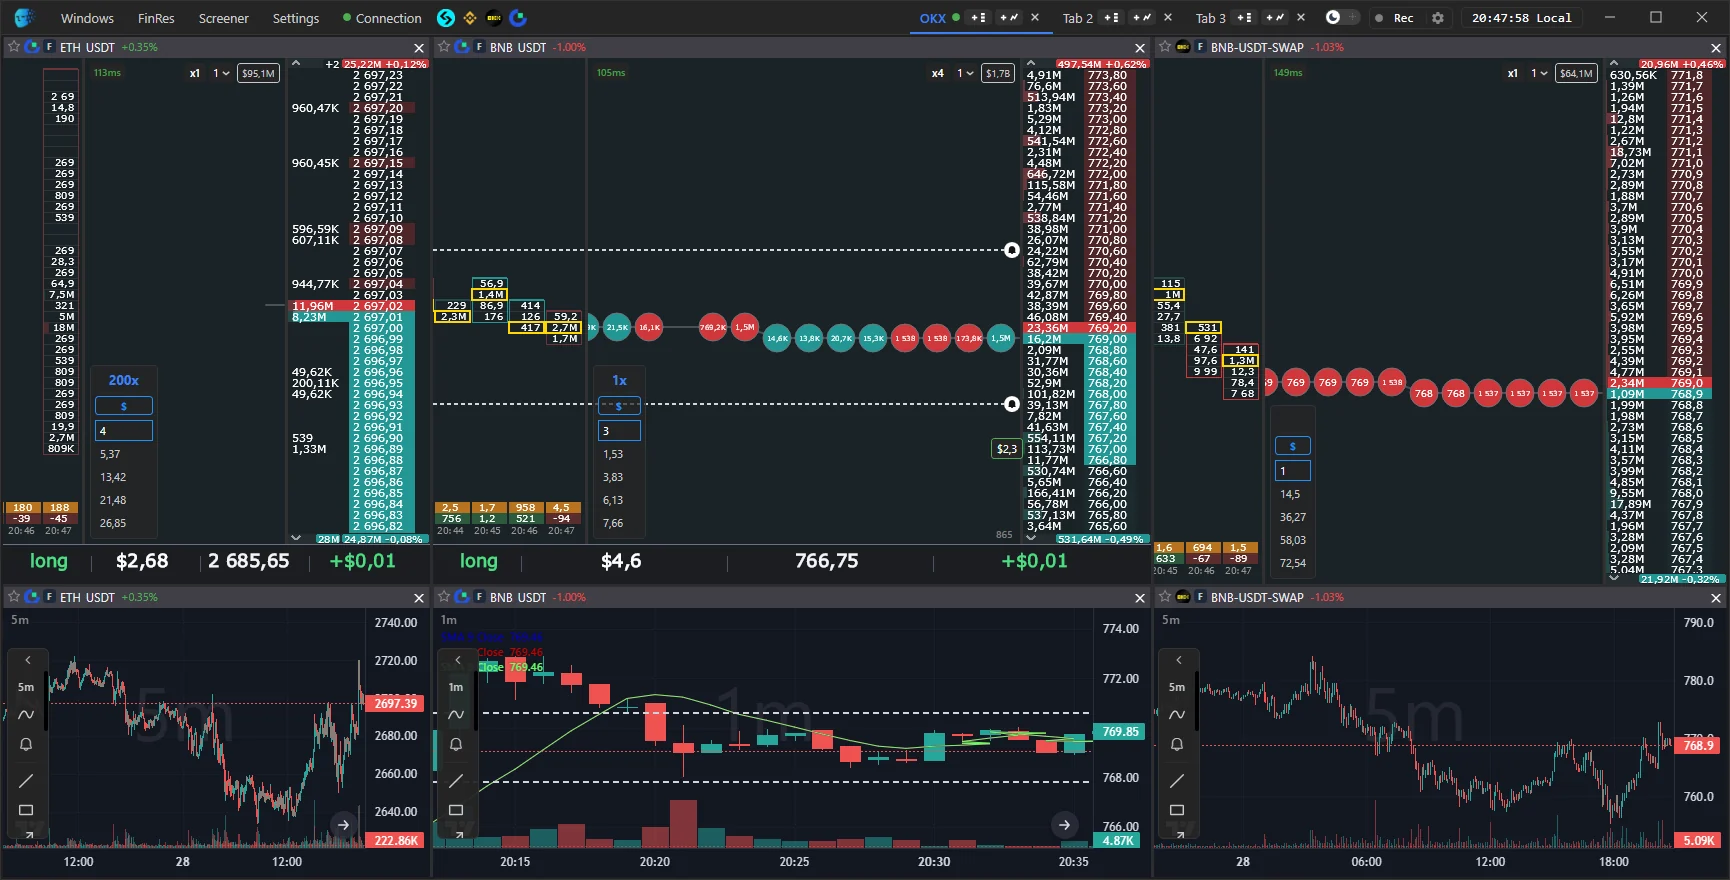Select rectangle tool on BNB-USDT-SWAP chart
The height and width of the screenshot is (880, 1730).
click(x=1177, y=810)
